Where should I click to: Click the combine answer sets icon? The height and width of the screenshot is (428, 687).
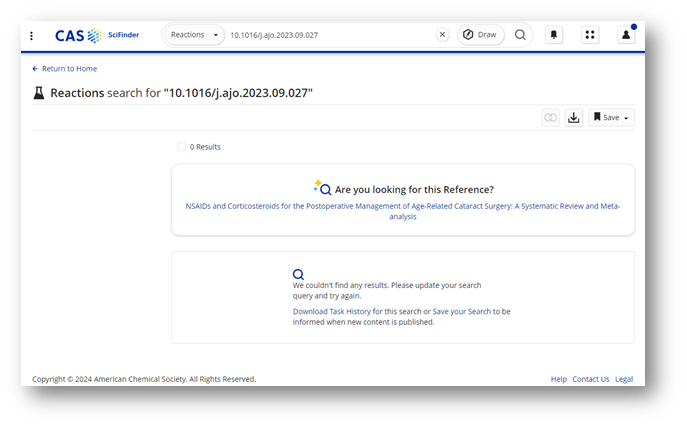click(x=551, y=117)
